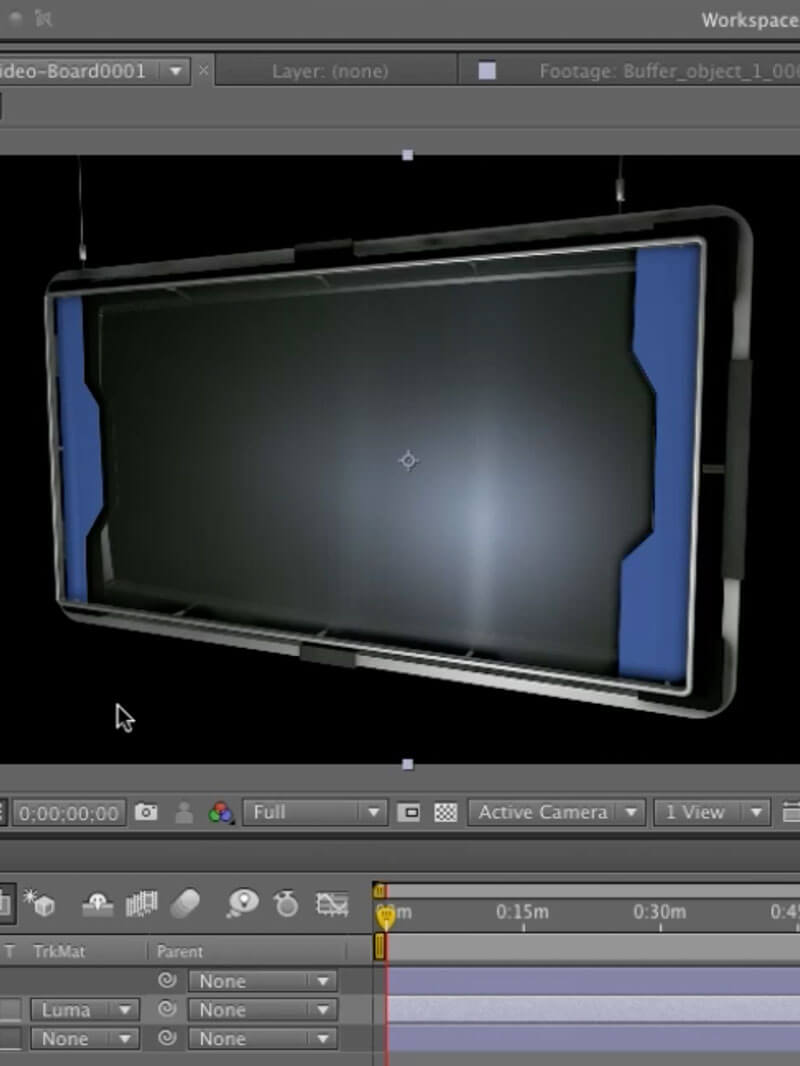The width and height of the screenshot is (800, 1066).
Task: Click the Footage tab's label color swatch
Action: (x=487, y=71)
